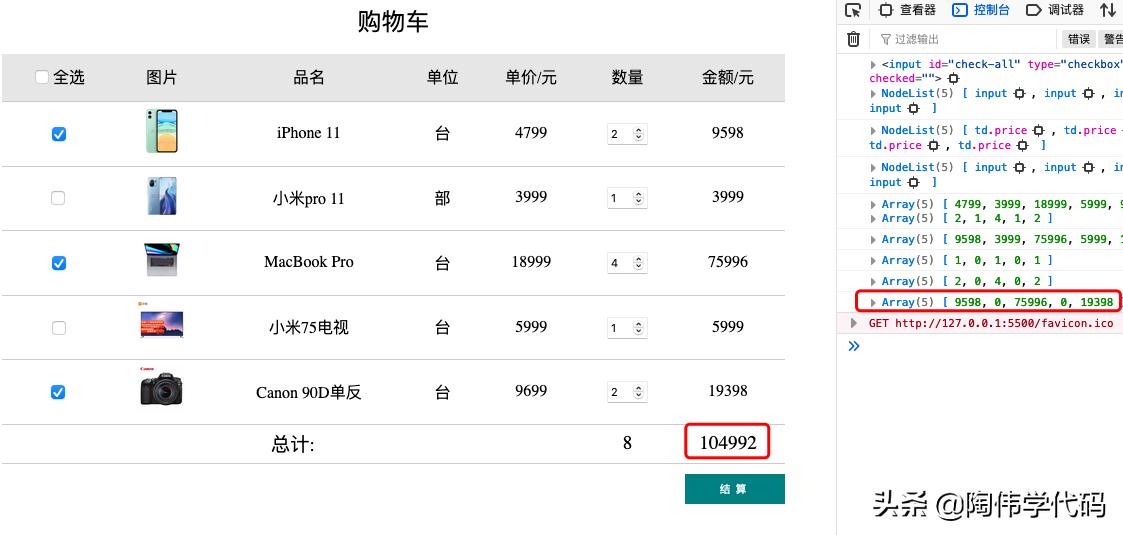Click the grand total 104992
This screenshot has height=535, width=1123.
(x=728, y=443)
